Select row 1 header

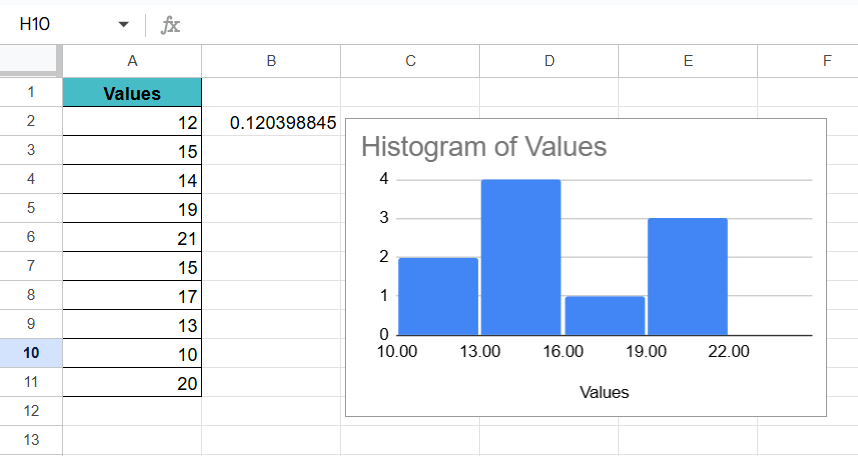31,92
